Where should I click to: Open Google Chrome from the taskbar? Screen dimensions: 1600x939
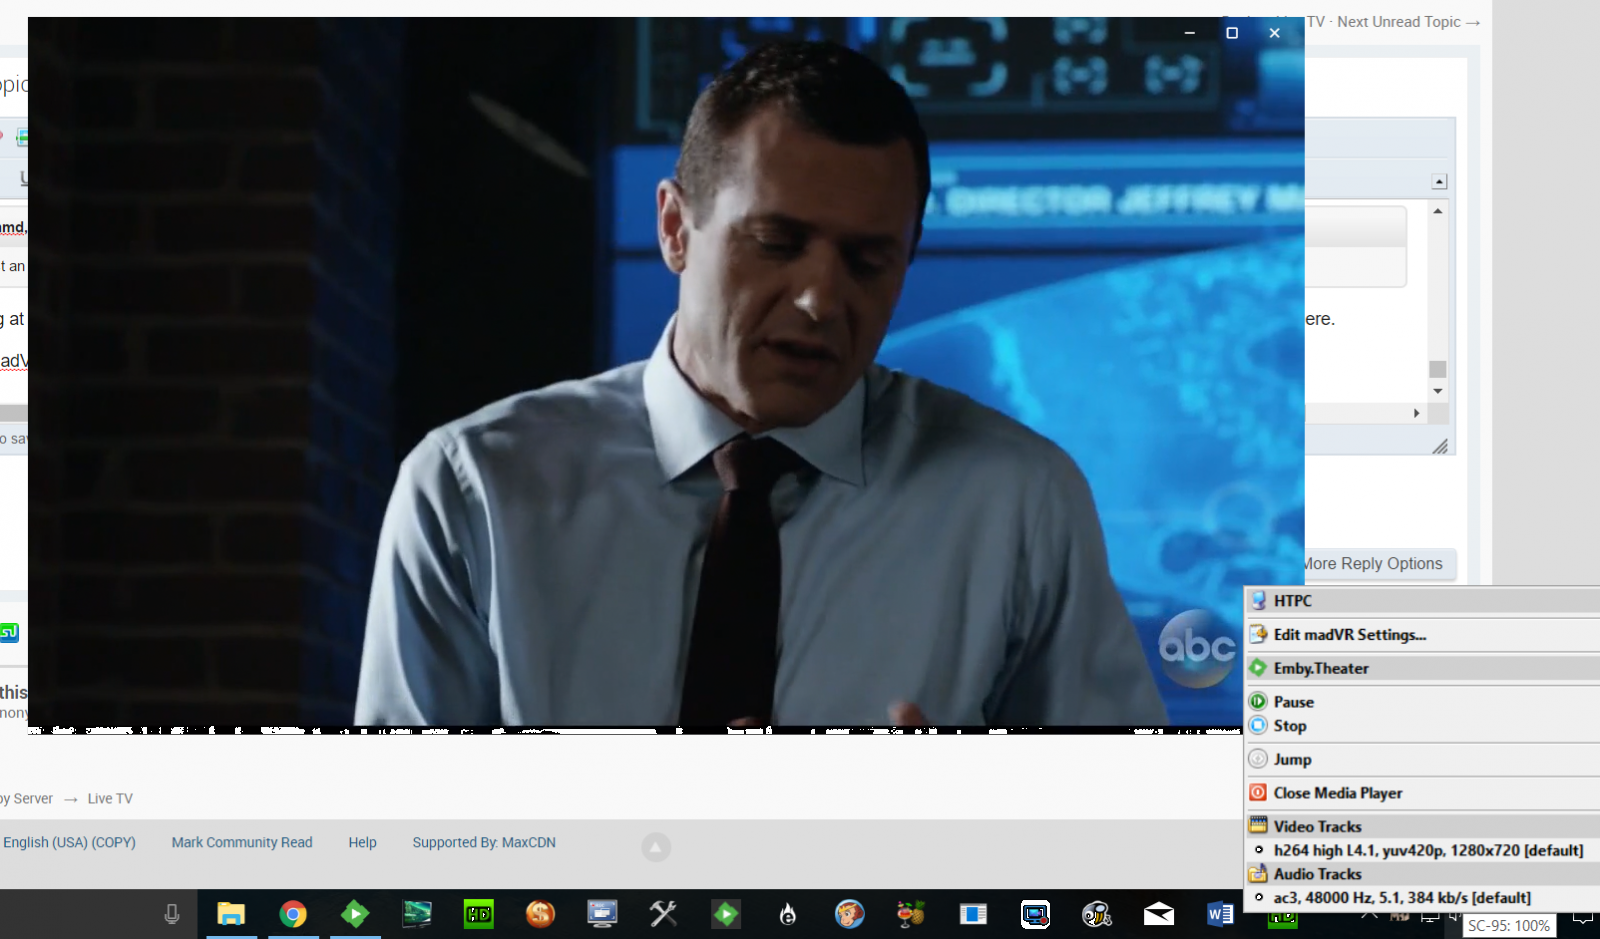(x=293, y=914)
